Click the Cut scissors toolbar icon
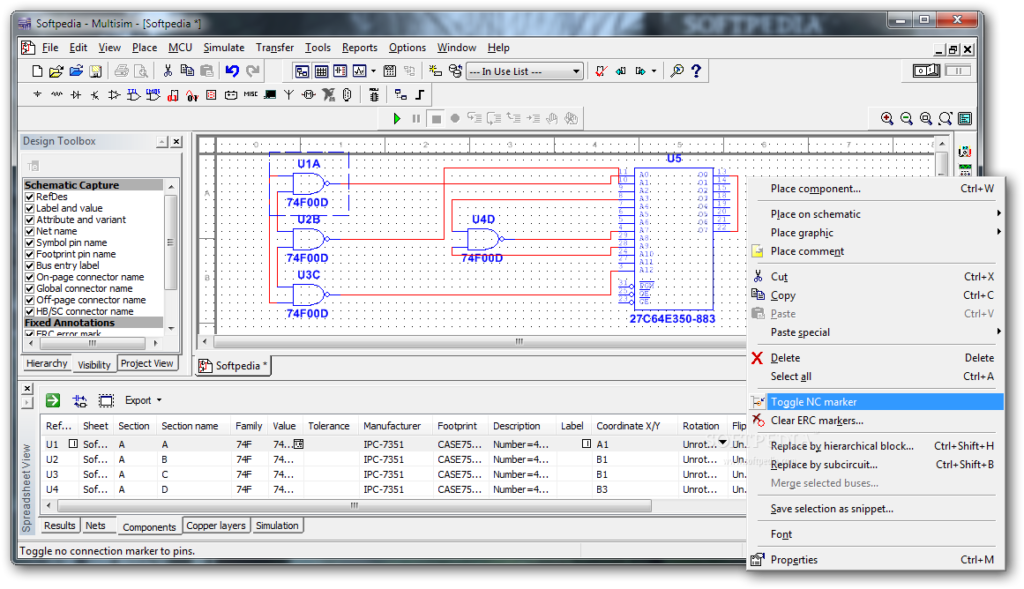This screenshot has width=1024, height=589. point(168,71)
